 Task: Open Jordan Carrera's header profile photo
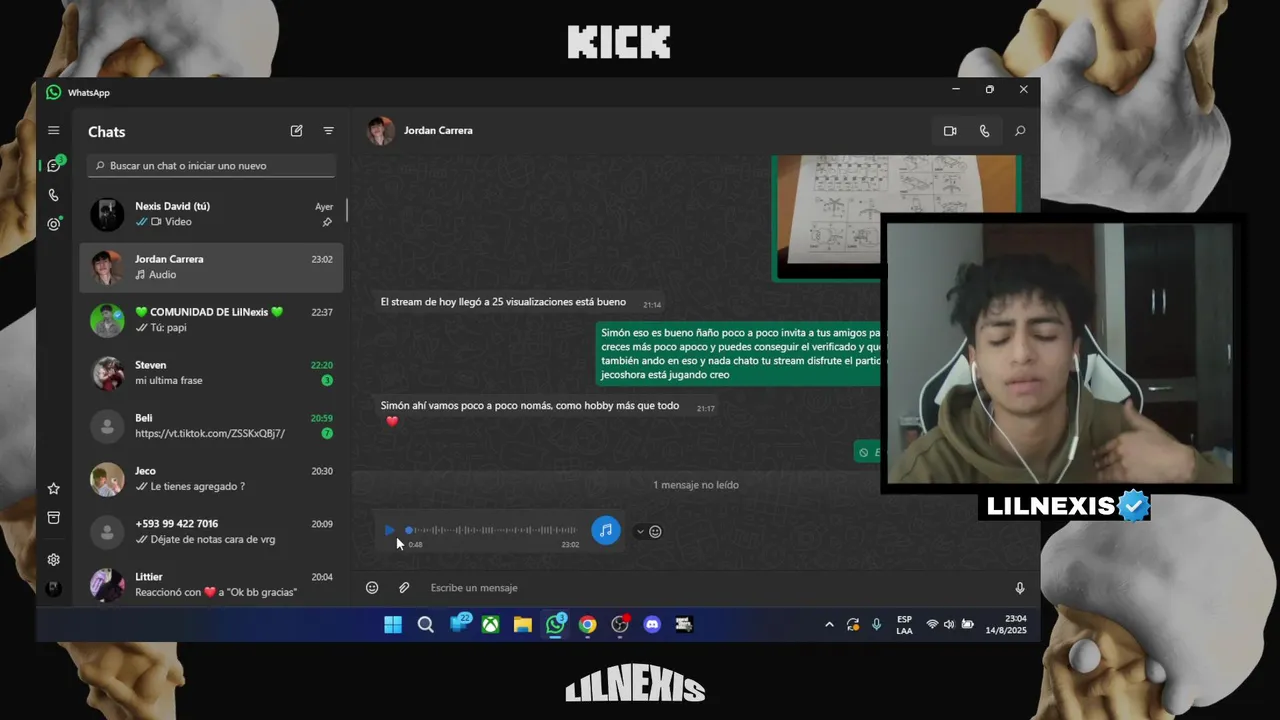click(x=381, y=131)
